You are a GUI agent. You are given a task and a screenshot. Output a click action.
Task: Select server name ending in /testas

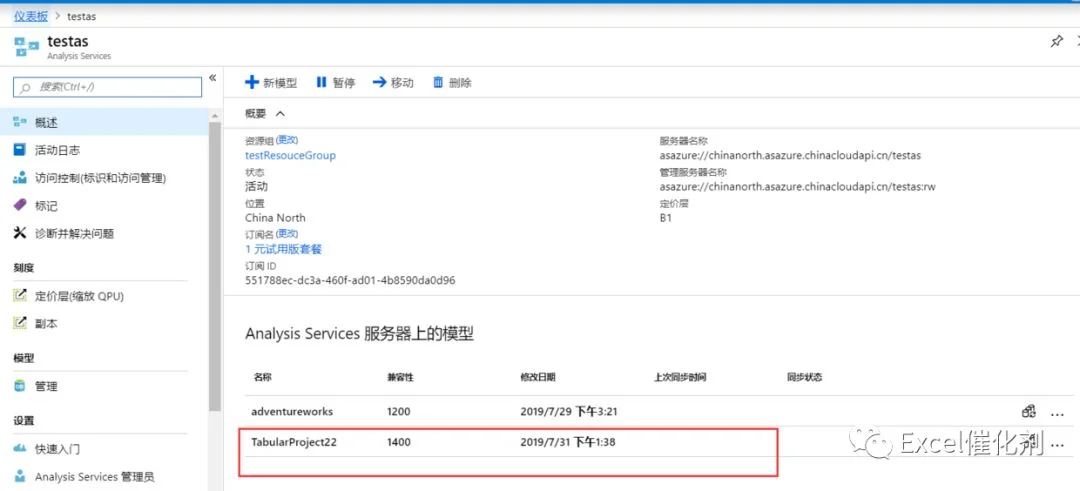pyautogui.click(x=790, y=155)
